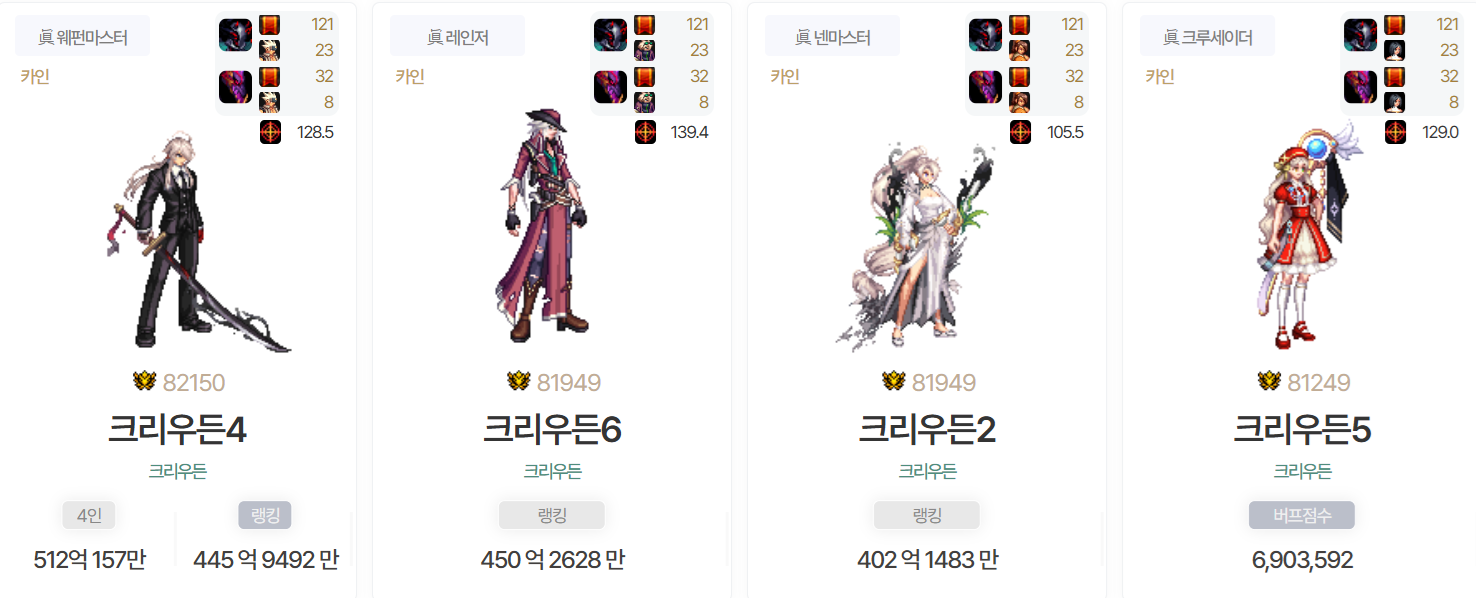Open the 眞 웨펀마스터 class tag

point(83,37)
